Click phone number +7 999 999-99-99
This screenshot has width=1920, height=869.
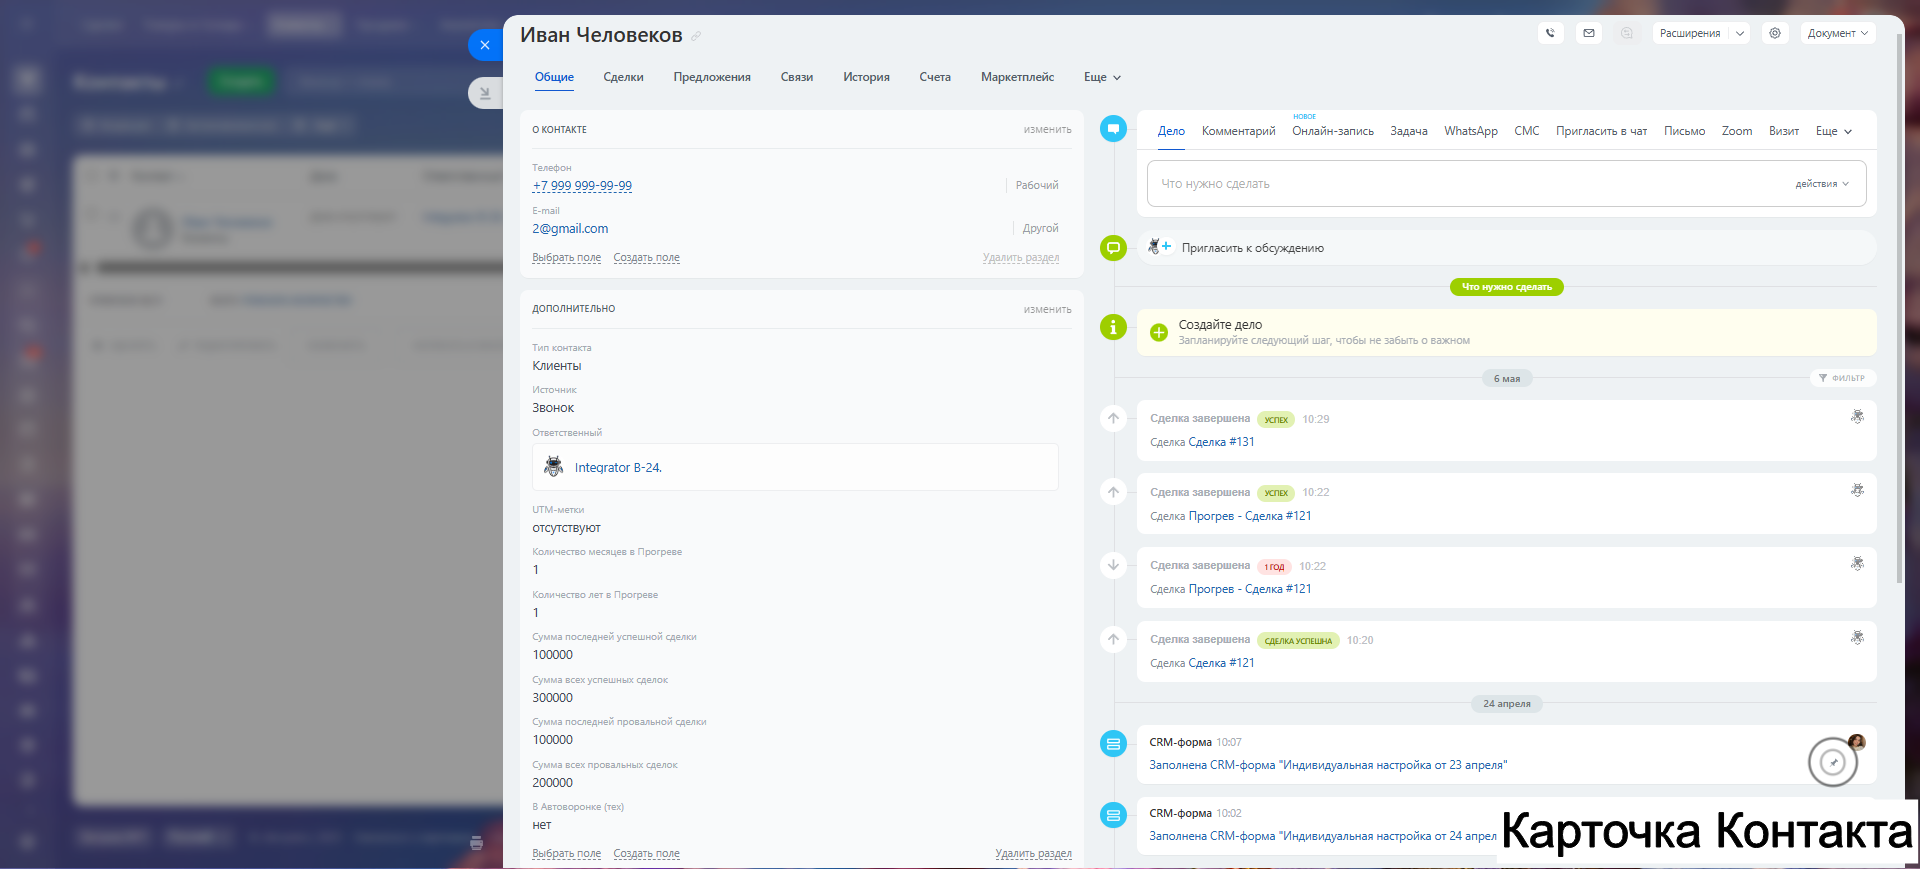[x=582, y=186]
